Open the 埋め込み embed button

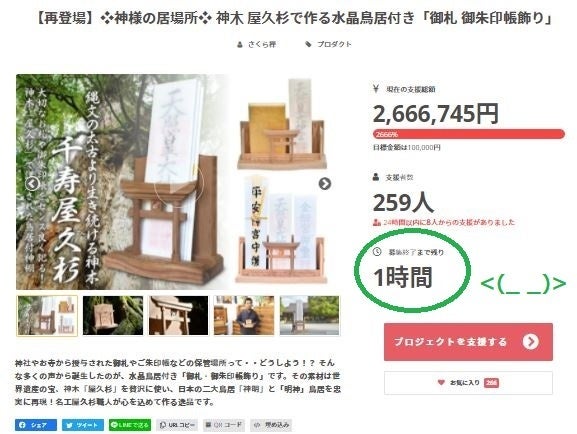click(271, 425)
